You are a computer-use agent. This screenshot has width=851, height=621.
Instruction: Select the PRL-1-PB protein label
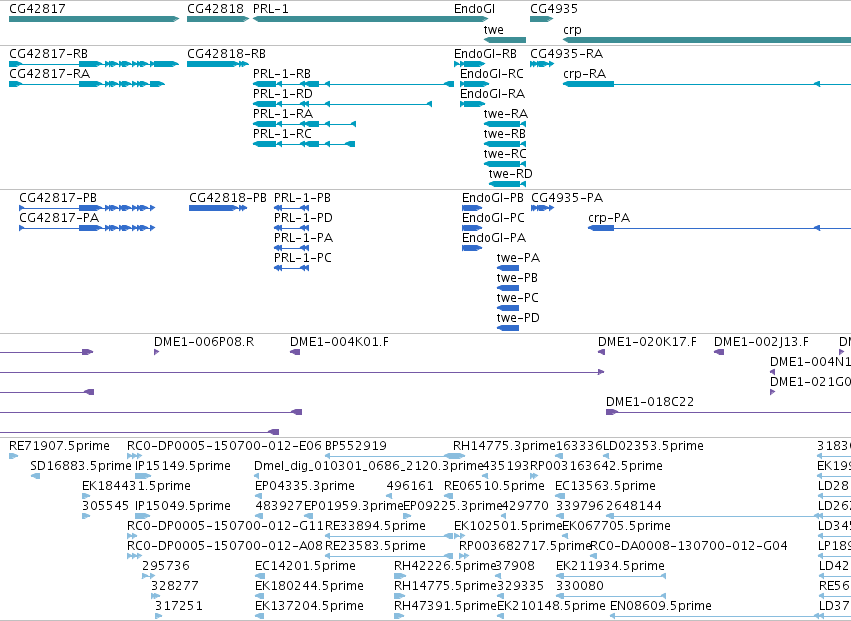(302, 198)
